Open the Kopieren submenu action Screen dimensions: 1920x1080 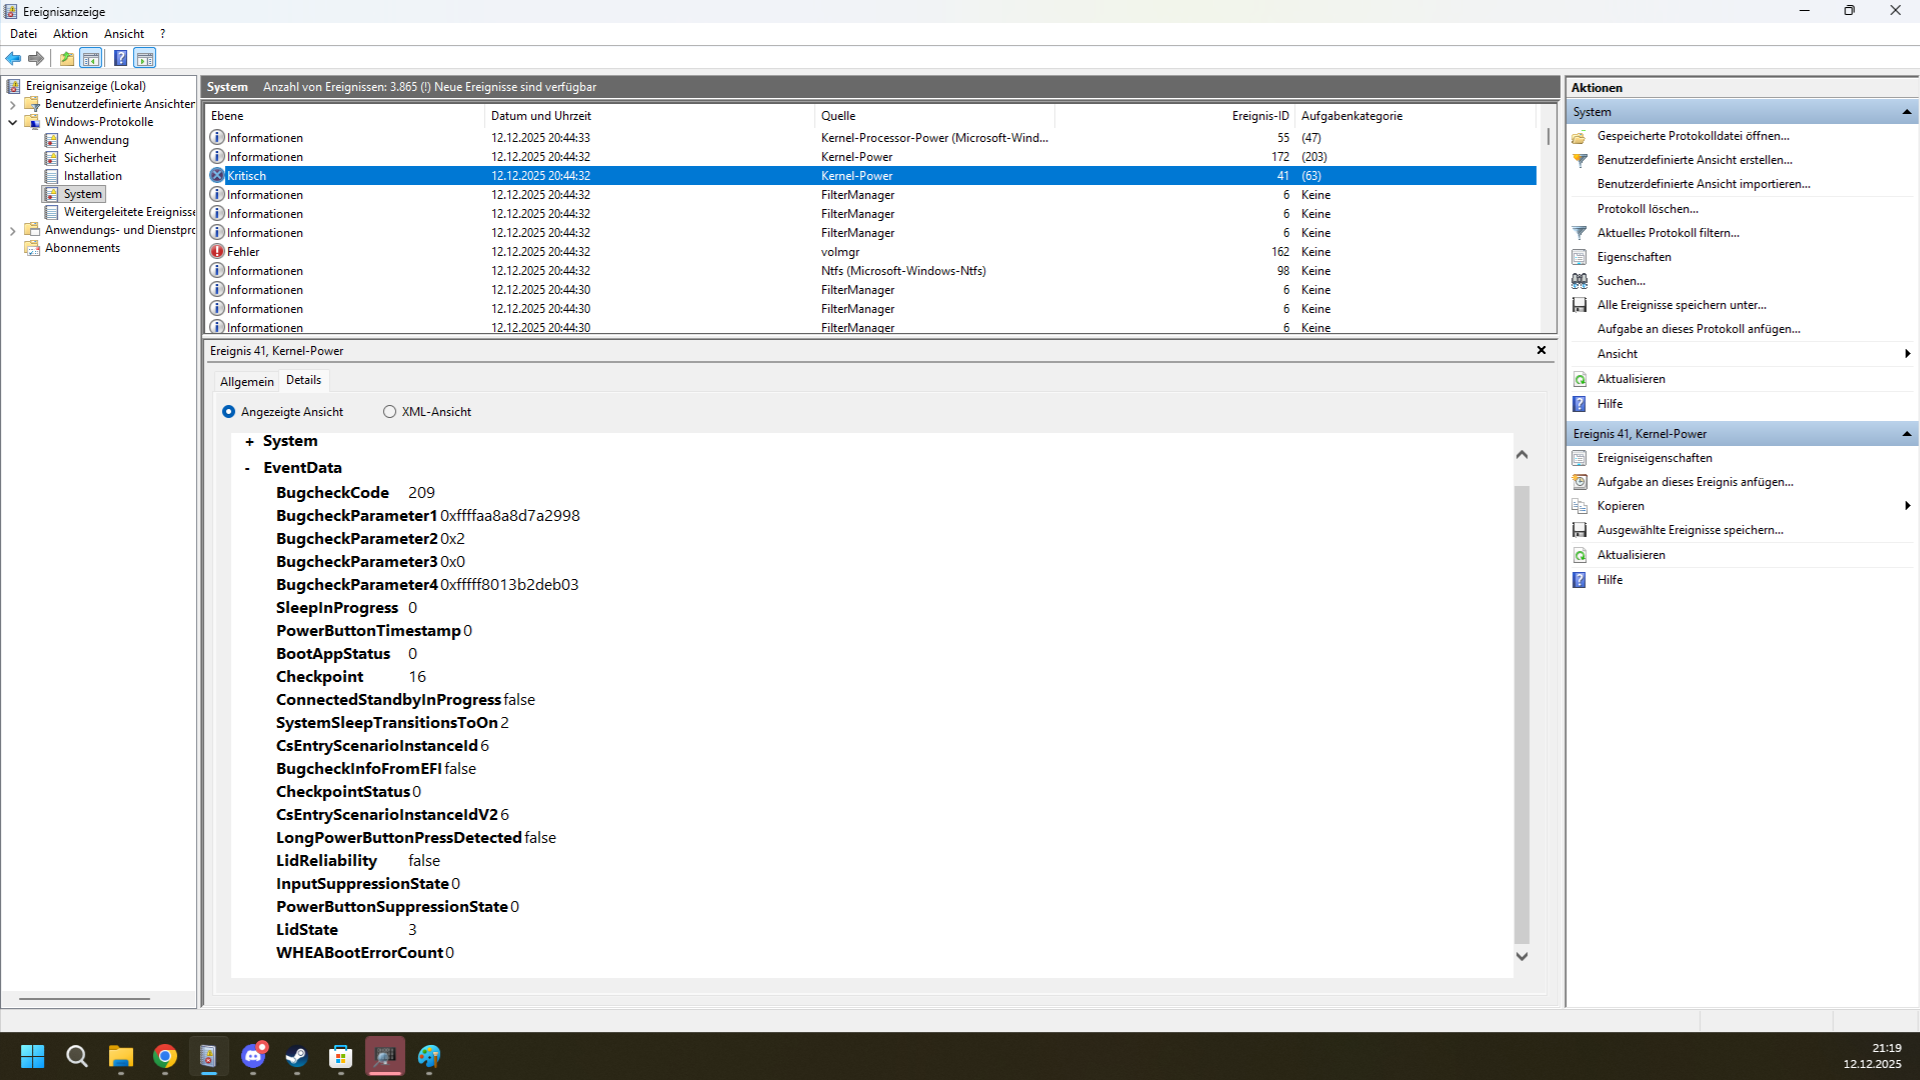(1620, 506)
